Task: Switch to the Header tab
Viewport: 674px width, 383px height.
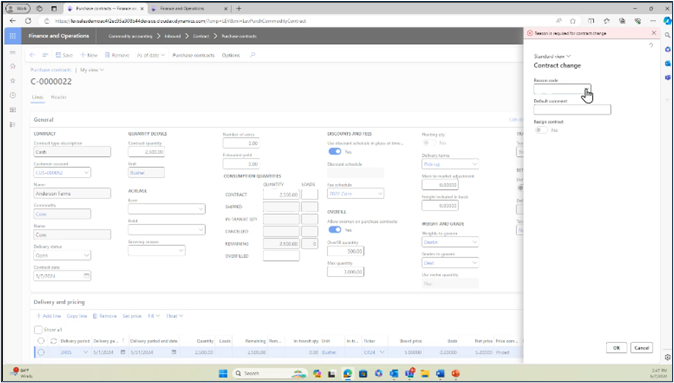Action: tap(59, 97)
